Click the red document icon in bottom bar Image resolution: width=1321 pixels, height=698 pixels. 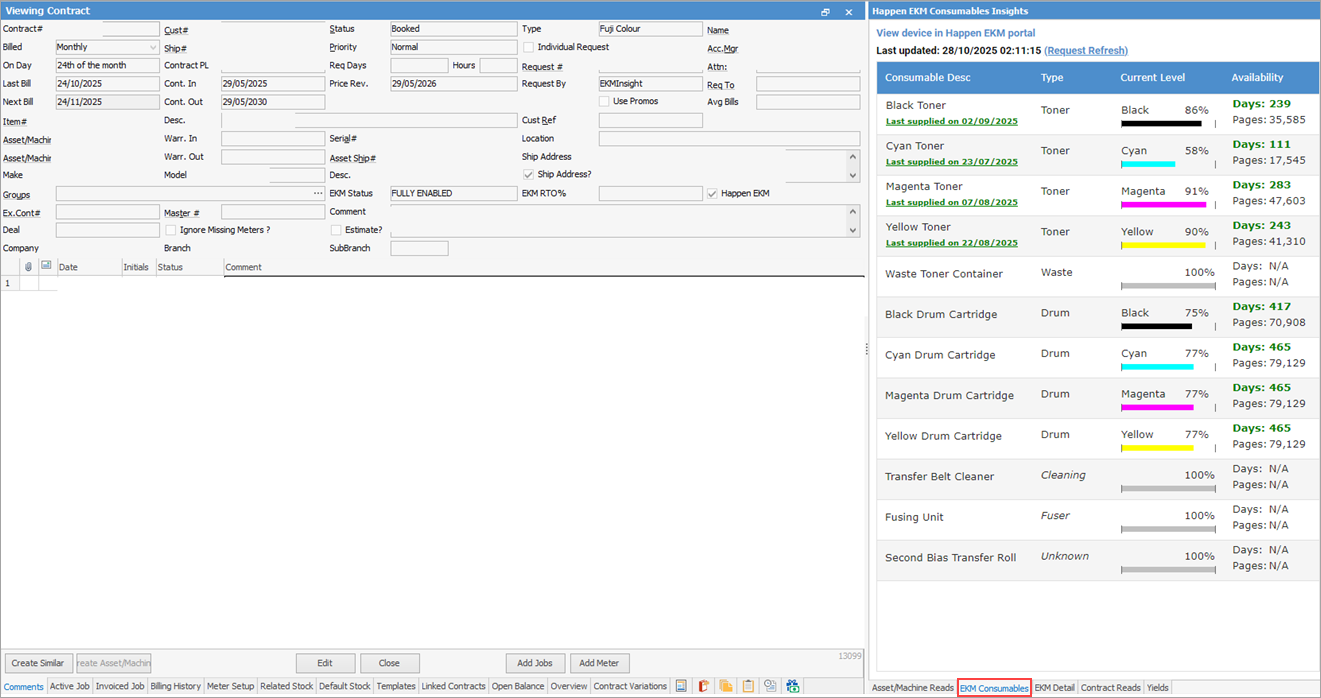coord(703,686)
